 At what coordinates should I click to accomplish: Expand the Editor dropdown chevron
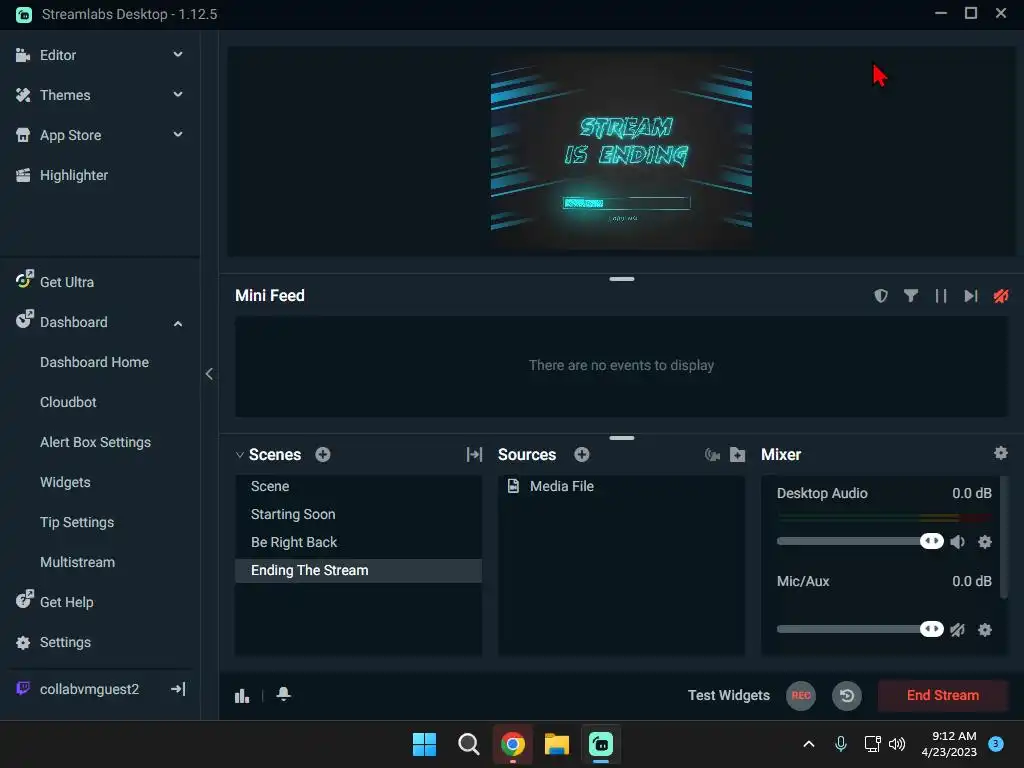click(x=178, y=55)
